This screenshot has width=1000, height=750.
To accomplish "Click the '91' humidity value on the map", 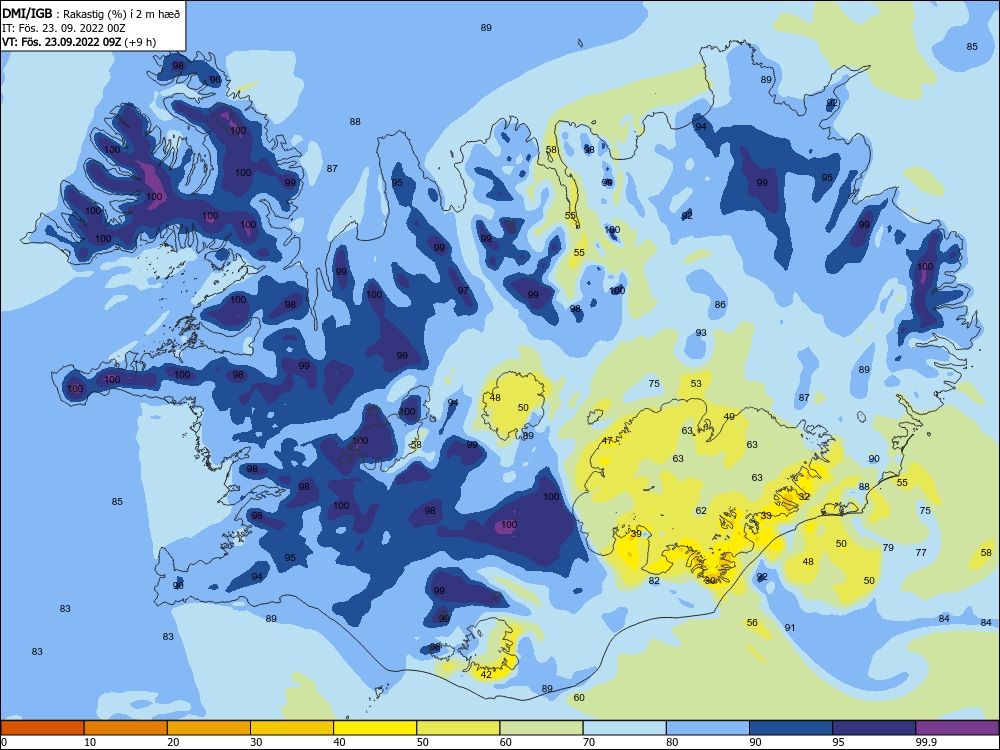I will point(790,628).
